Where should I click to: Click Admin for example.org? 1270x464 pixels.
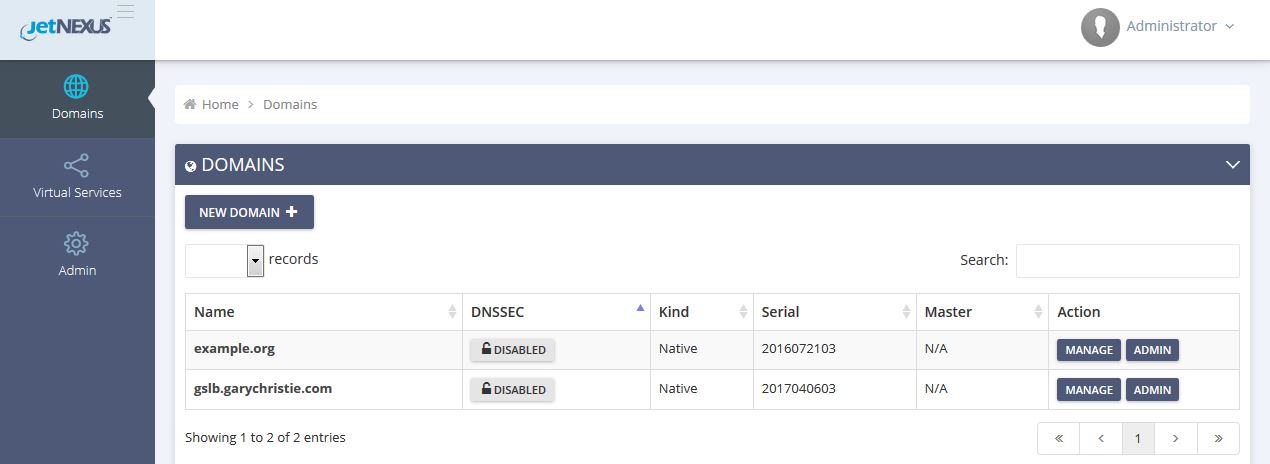pos(1152,350)
